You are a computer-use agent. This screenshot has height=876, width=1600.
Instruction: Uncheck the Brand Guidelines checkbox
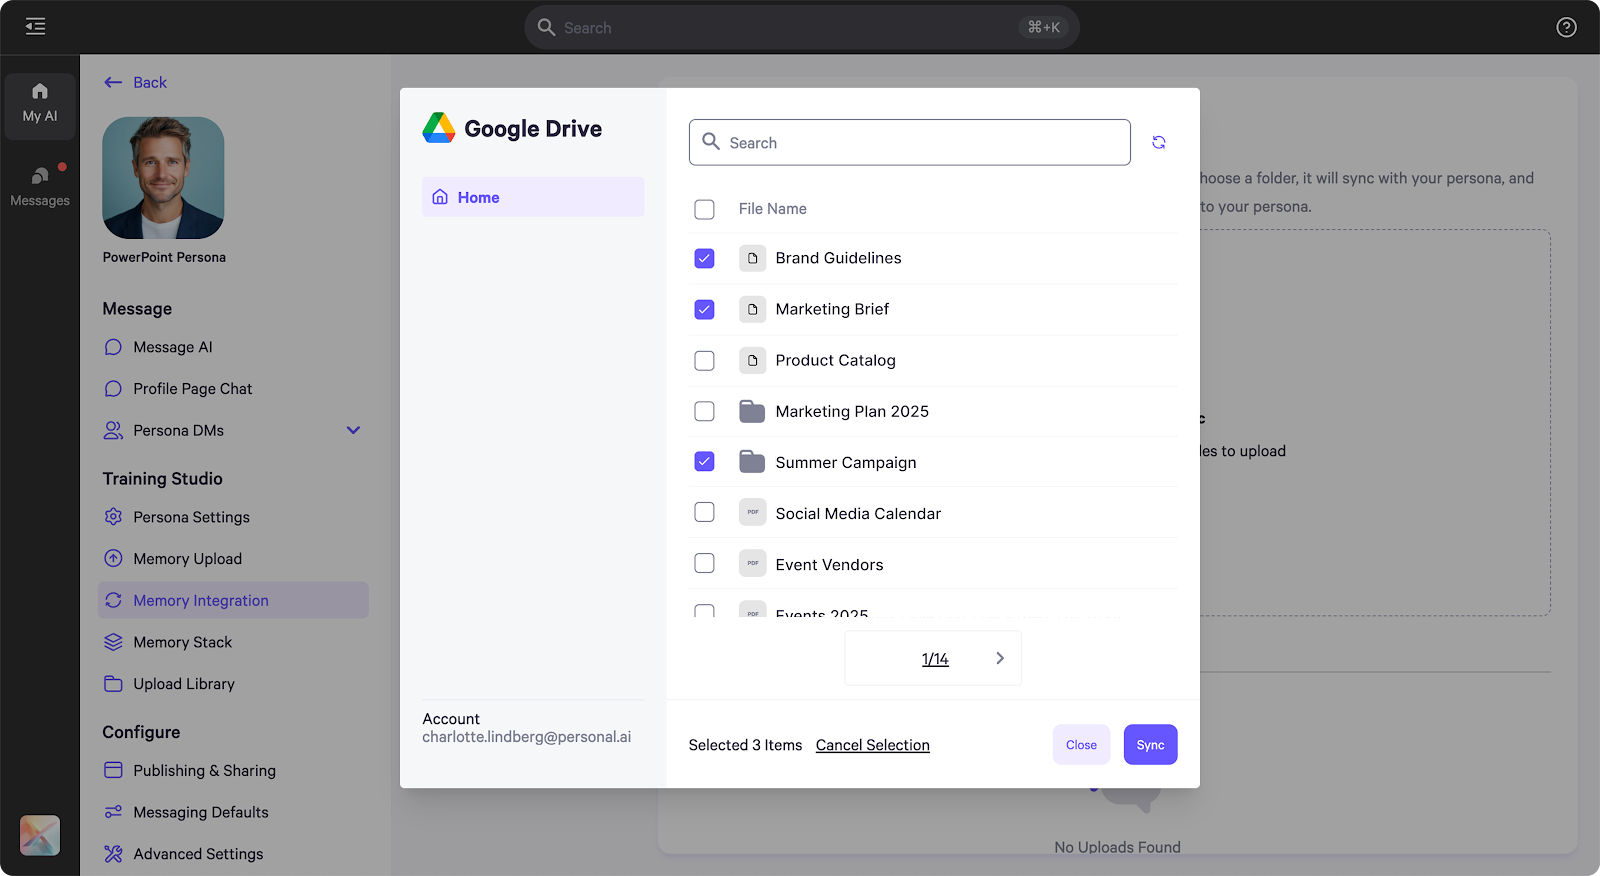coord(704,258)
